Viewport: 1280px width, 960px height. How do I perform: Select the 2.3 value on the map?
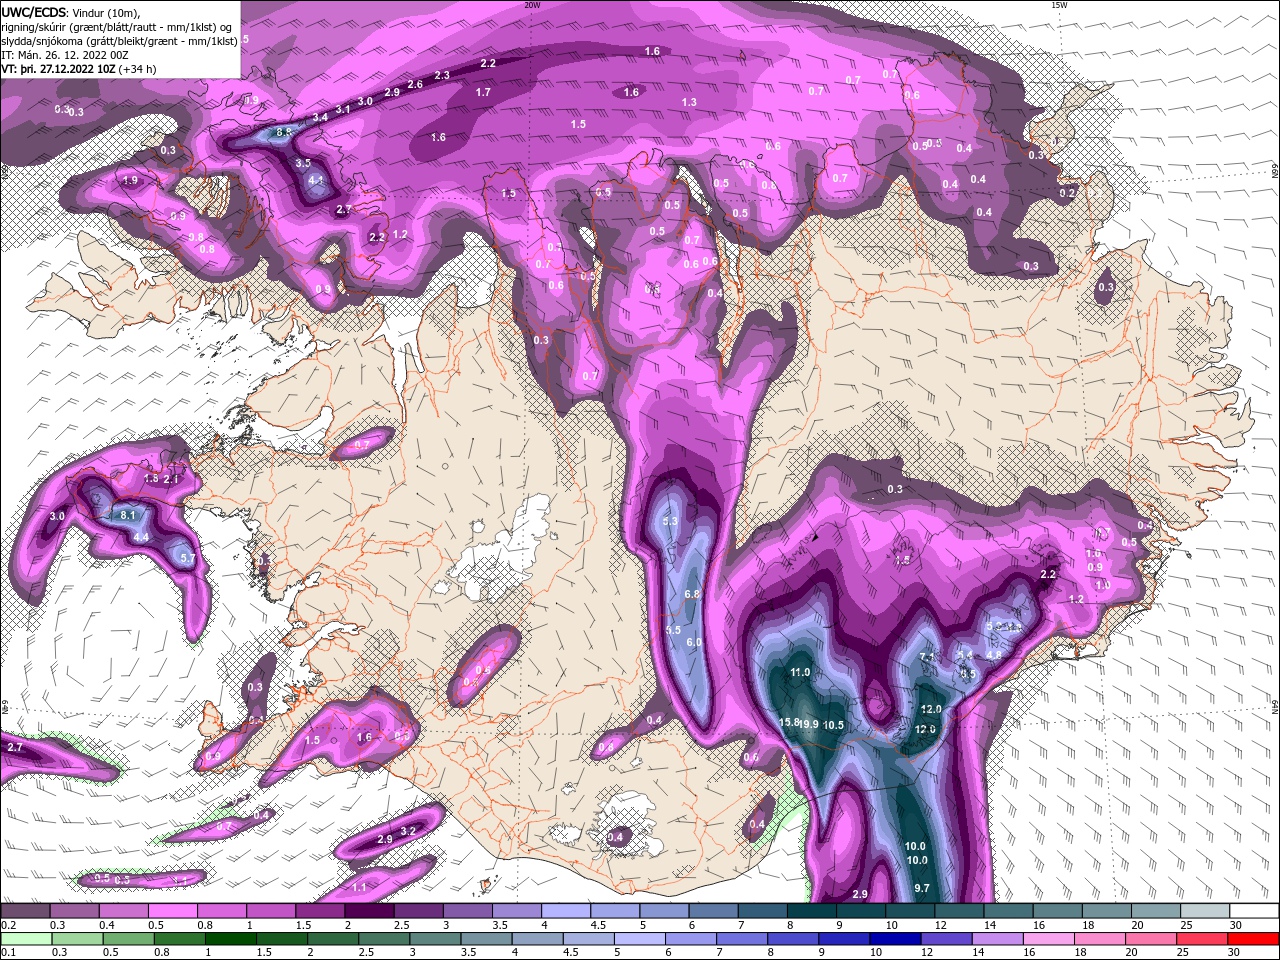click(x=442, y=75)
